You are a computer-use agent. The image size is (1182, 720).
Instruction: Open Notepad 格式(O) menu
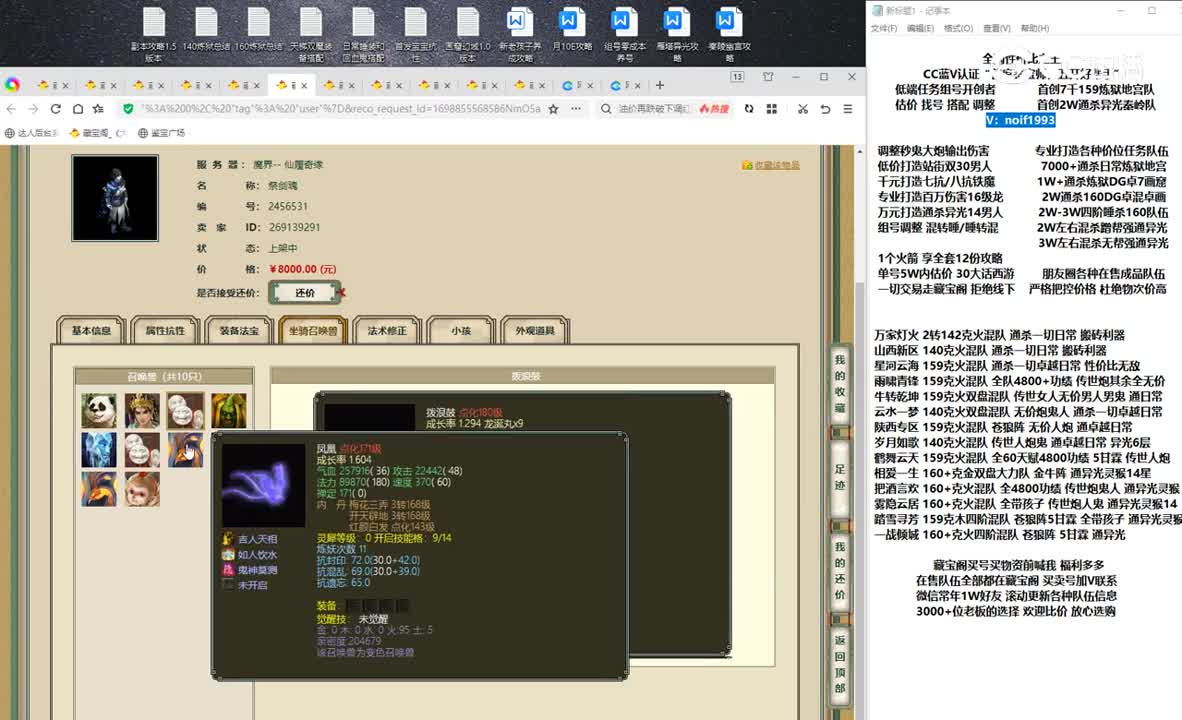click(958, 28)
